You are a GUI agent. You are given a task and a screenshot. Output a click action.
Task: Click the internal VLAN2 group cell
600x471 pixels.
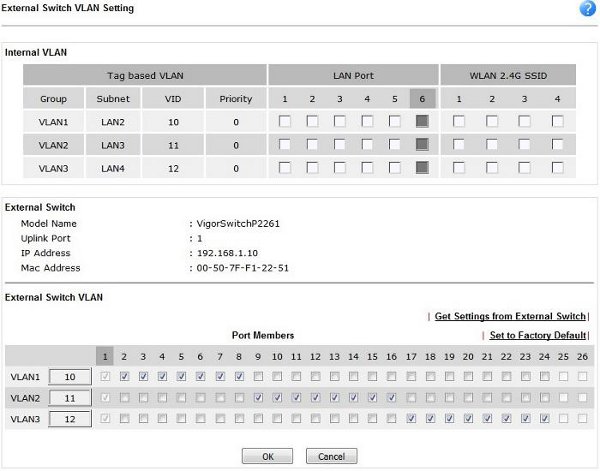pos(53,145)
